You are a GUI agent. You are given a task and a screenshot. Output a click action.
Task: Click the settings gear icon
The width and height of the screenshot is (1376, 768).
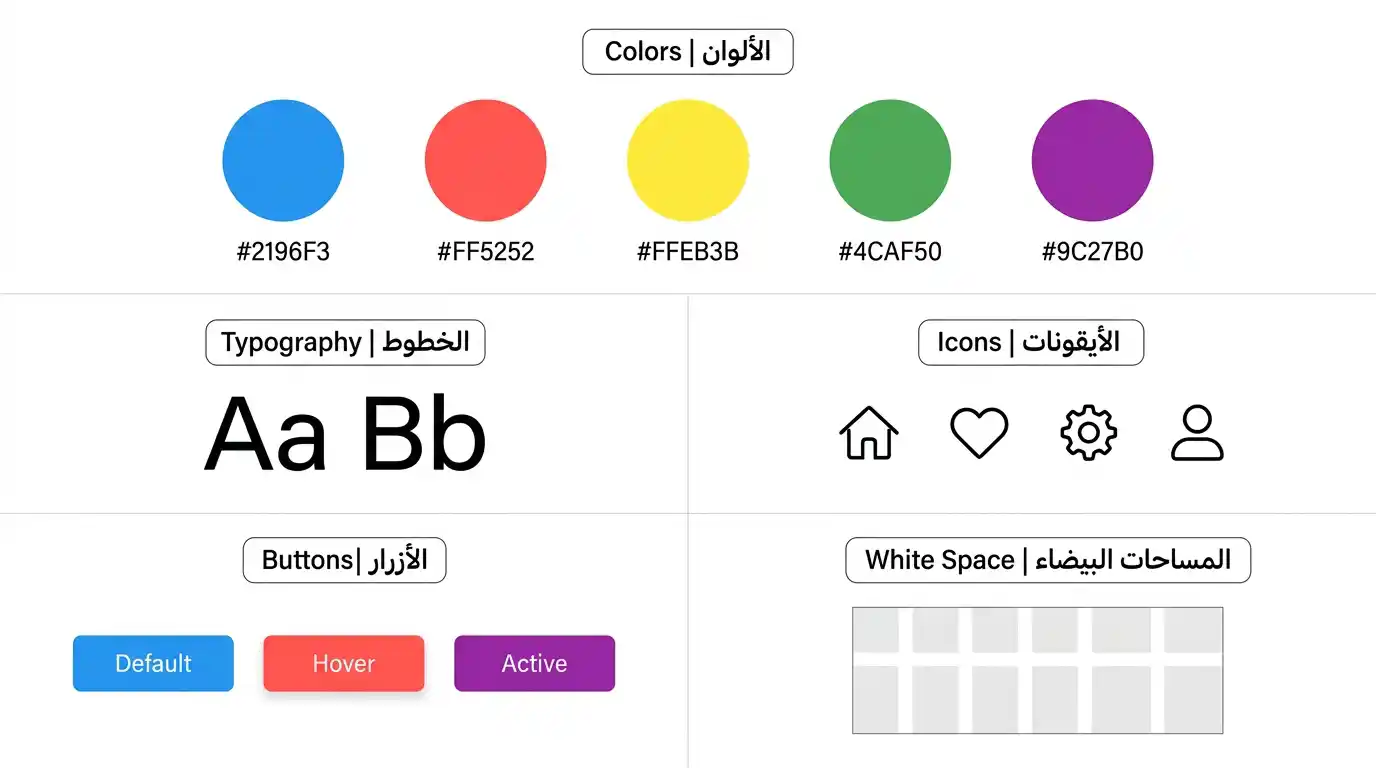click(x=1088, y=433)
